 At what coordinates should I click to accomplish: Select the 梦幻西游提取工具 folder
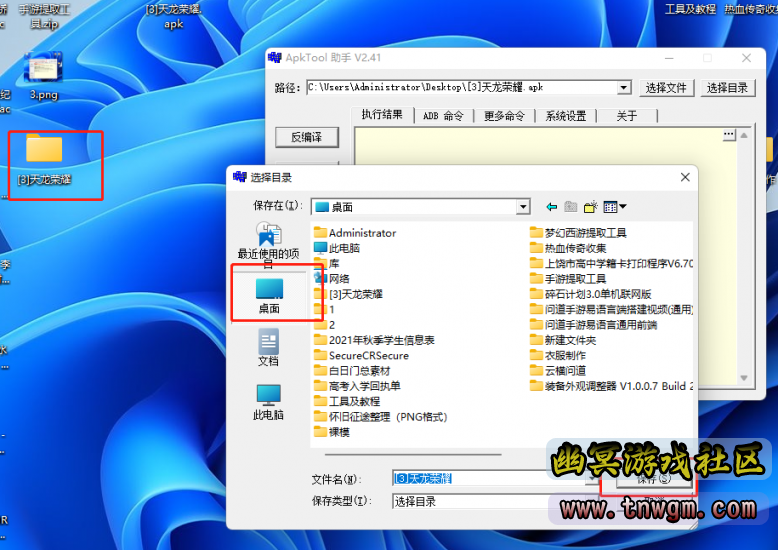578,233
